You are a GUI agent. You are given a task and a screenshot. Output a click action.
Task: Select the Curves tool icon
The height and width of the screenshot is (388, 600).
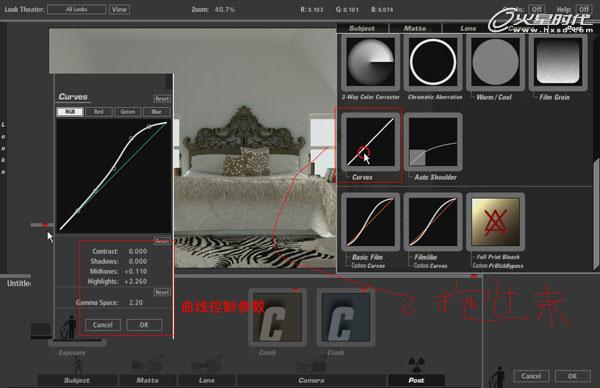[370, 142]
